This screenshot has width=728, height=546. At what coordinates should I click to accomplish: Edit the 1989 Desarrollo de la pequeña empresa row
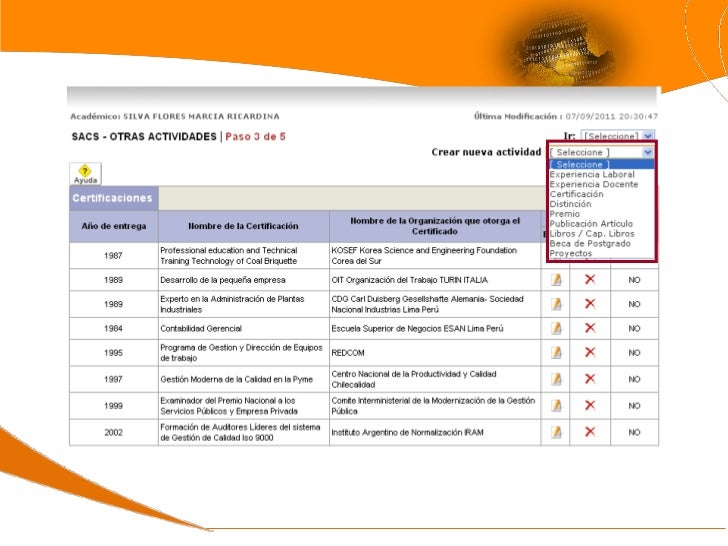556,280
